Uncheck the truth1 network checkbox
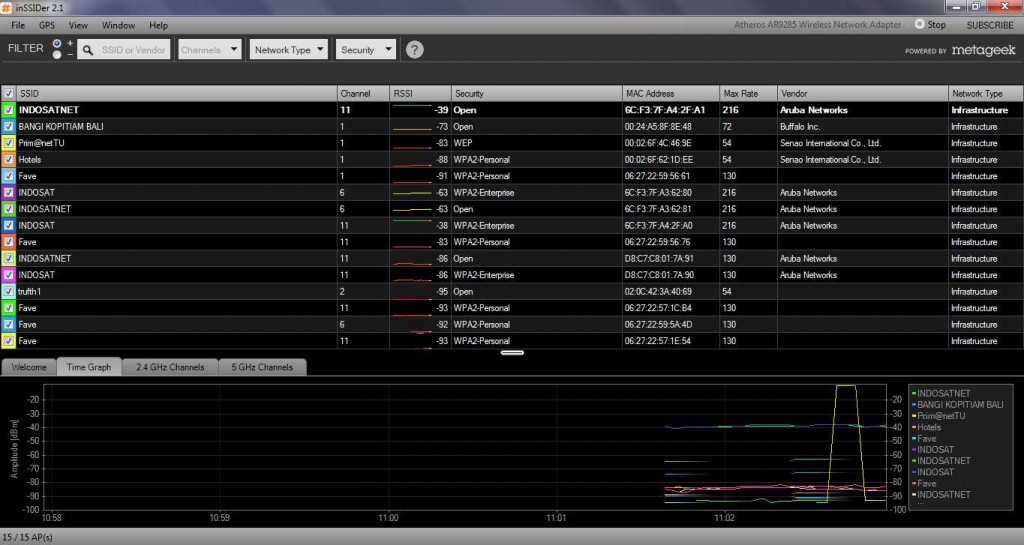 point(8,291)
